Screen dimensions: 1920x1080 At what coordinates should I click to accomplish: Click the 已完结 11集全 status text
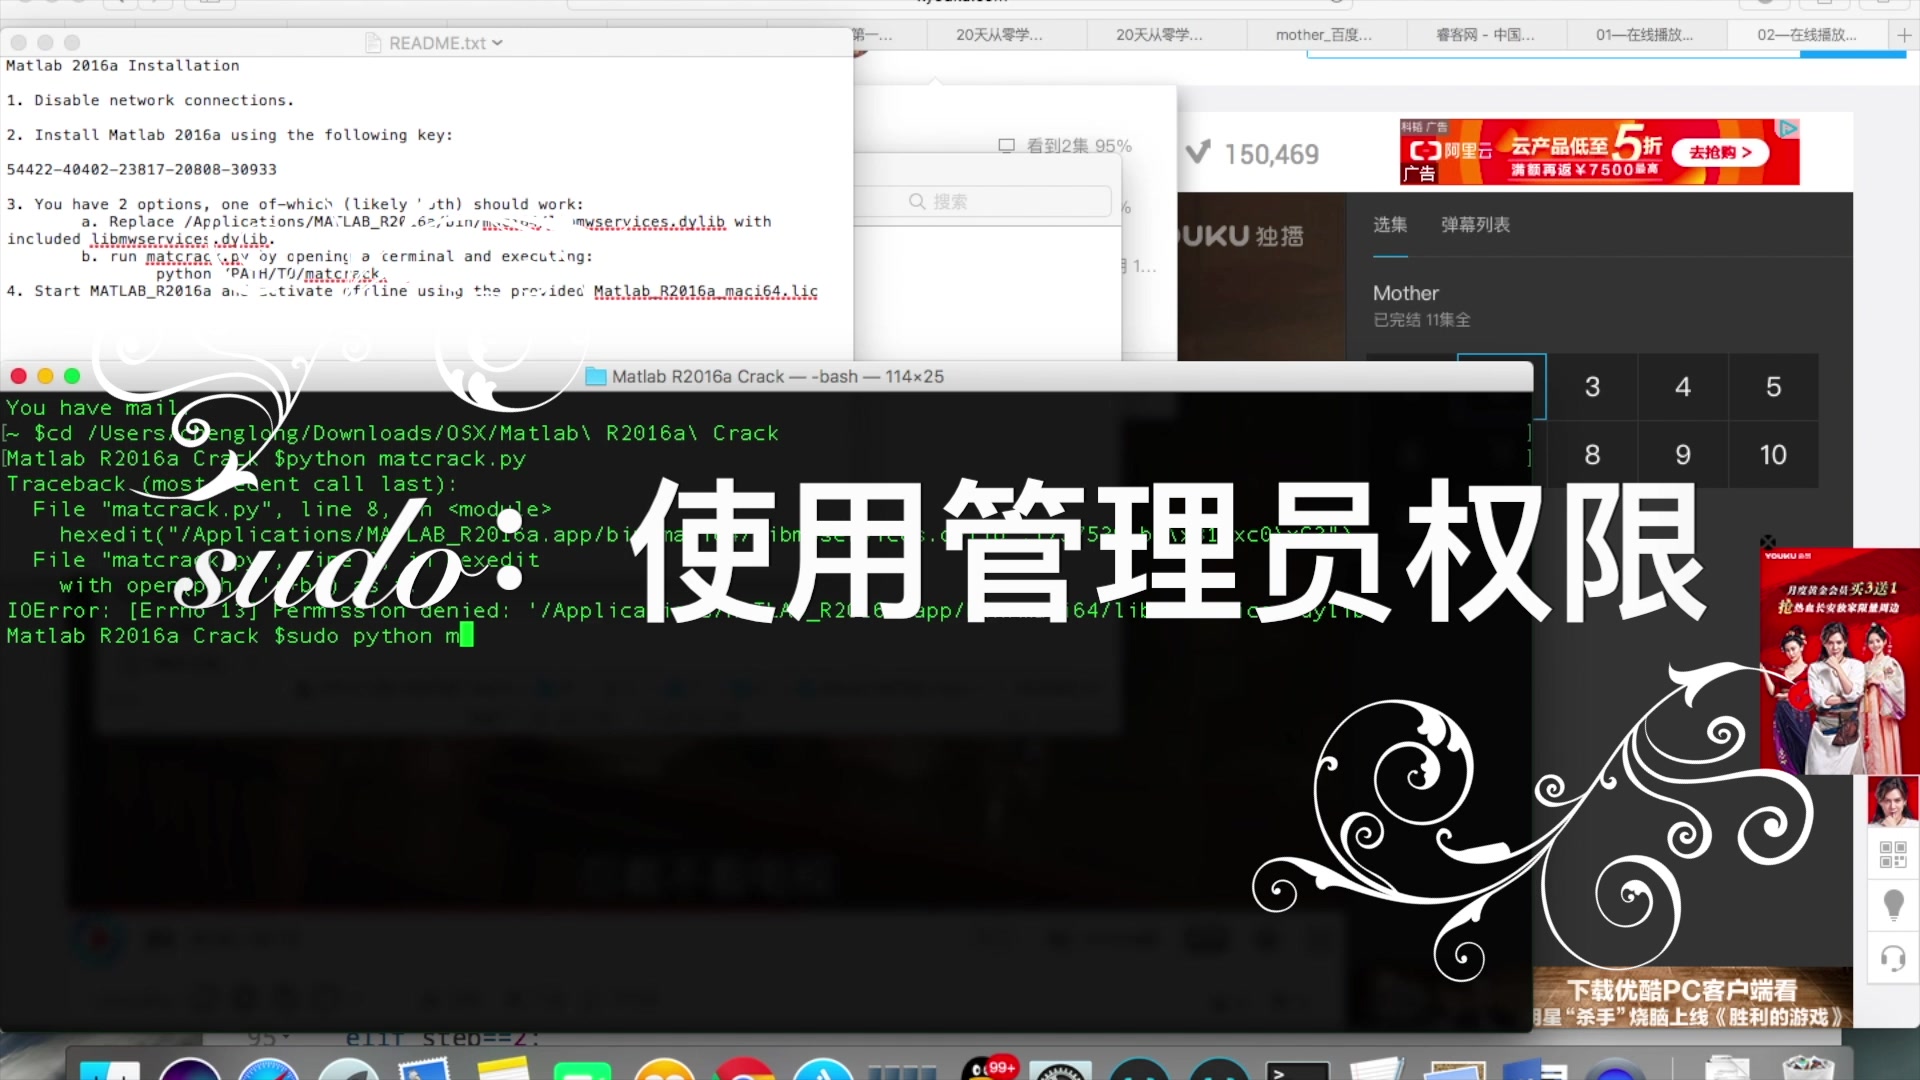pyautogui.click(x=1421, y=320)
